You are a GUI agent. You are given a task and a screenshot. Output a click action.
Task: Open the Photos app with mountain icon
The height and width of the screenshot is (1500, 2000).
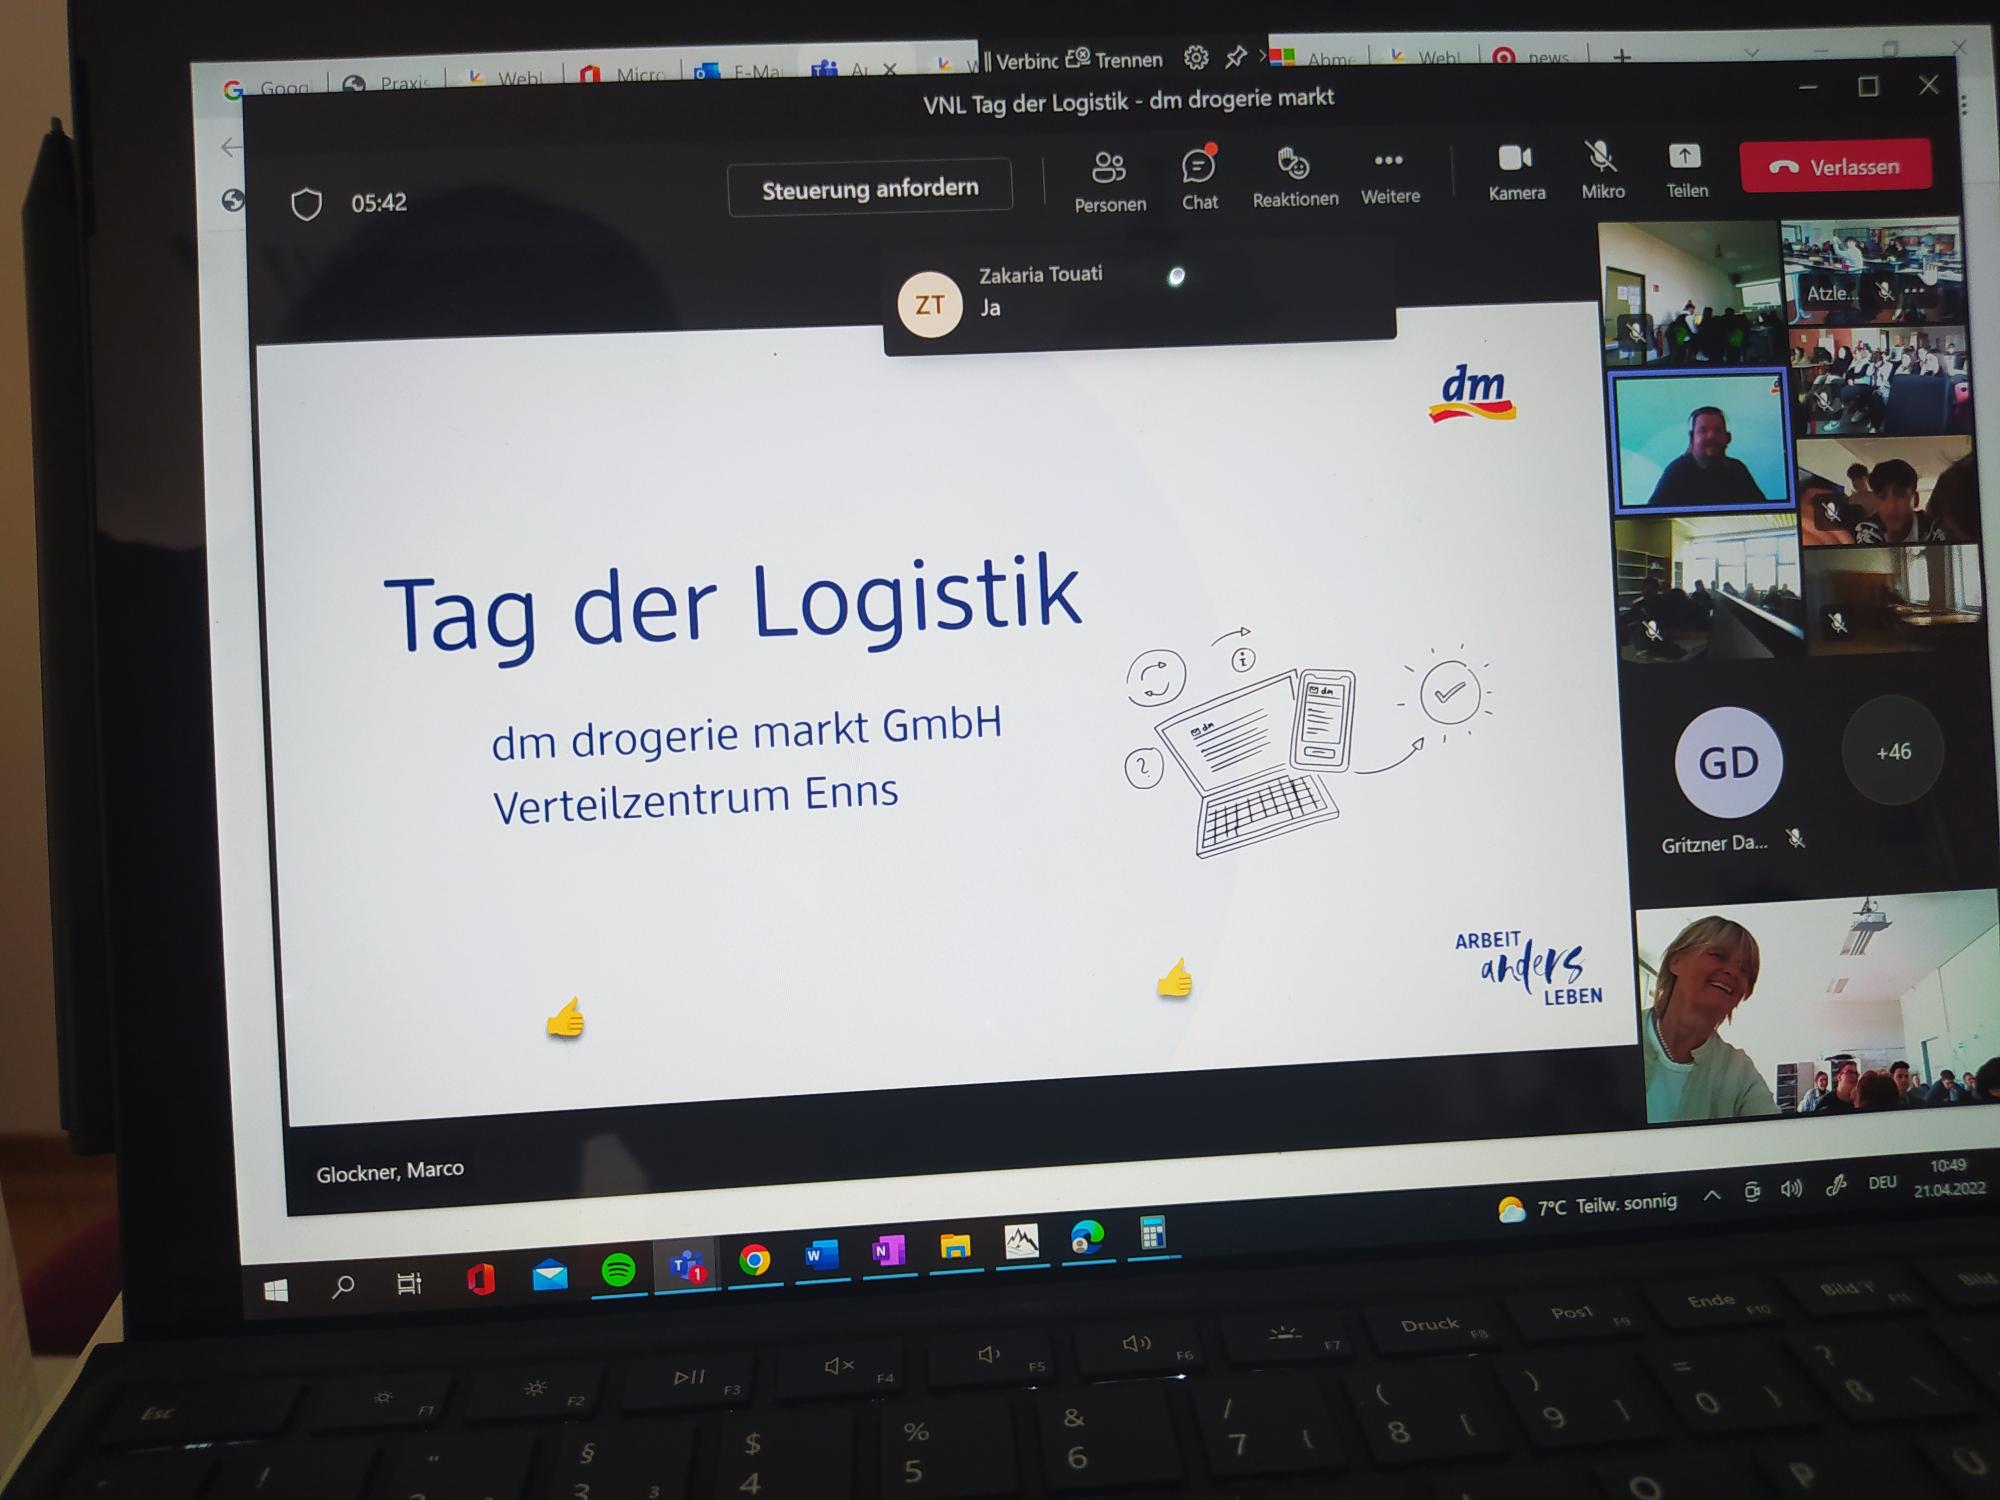[x=1021, y=1241]
